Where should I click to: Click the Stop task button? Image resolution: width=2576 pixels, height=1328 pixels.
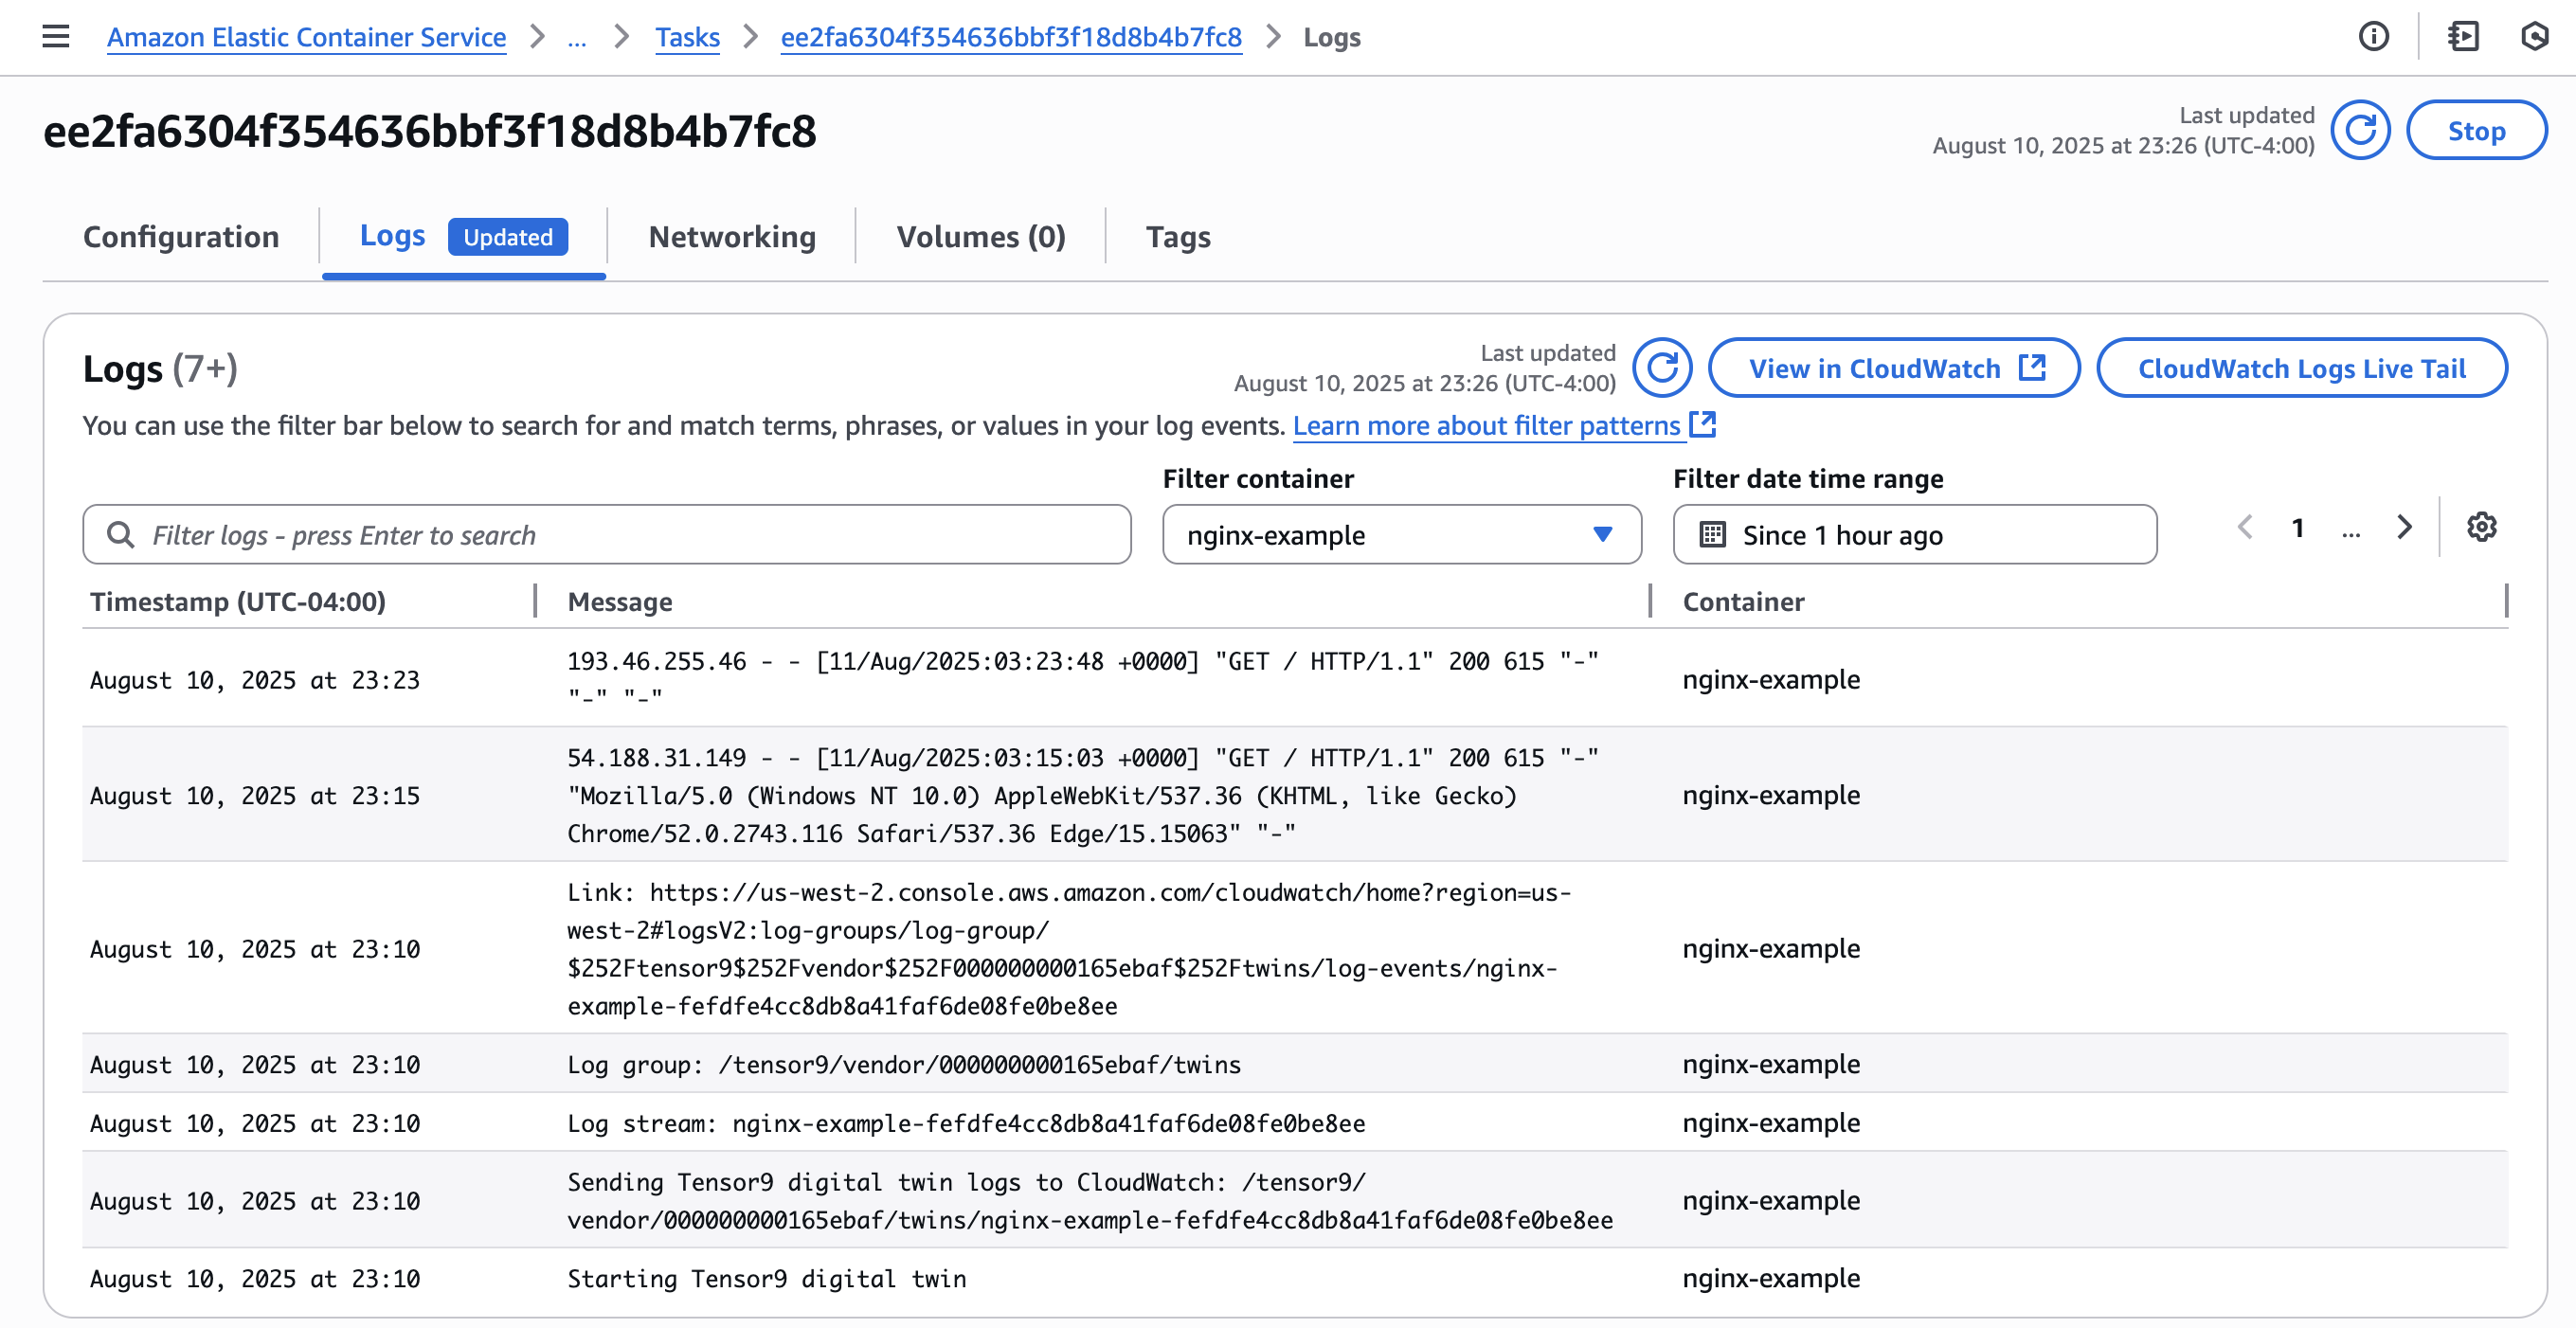[x=2476, y=130]
